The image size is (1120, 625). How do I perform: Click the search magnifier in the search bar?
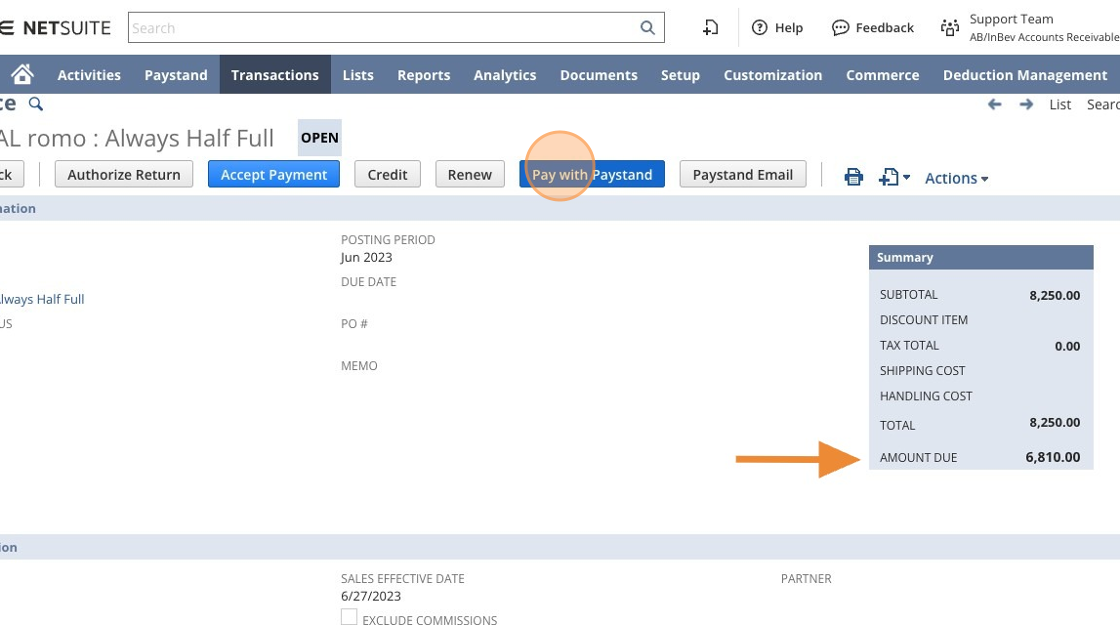[x=647, y=28]
